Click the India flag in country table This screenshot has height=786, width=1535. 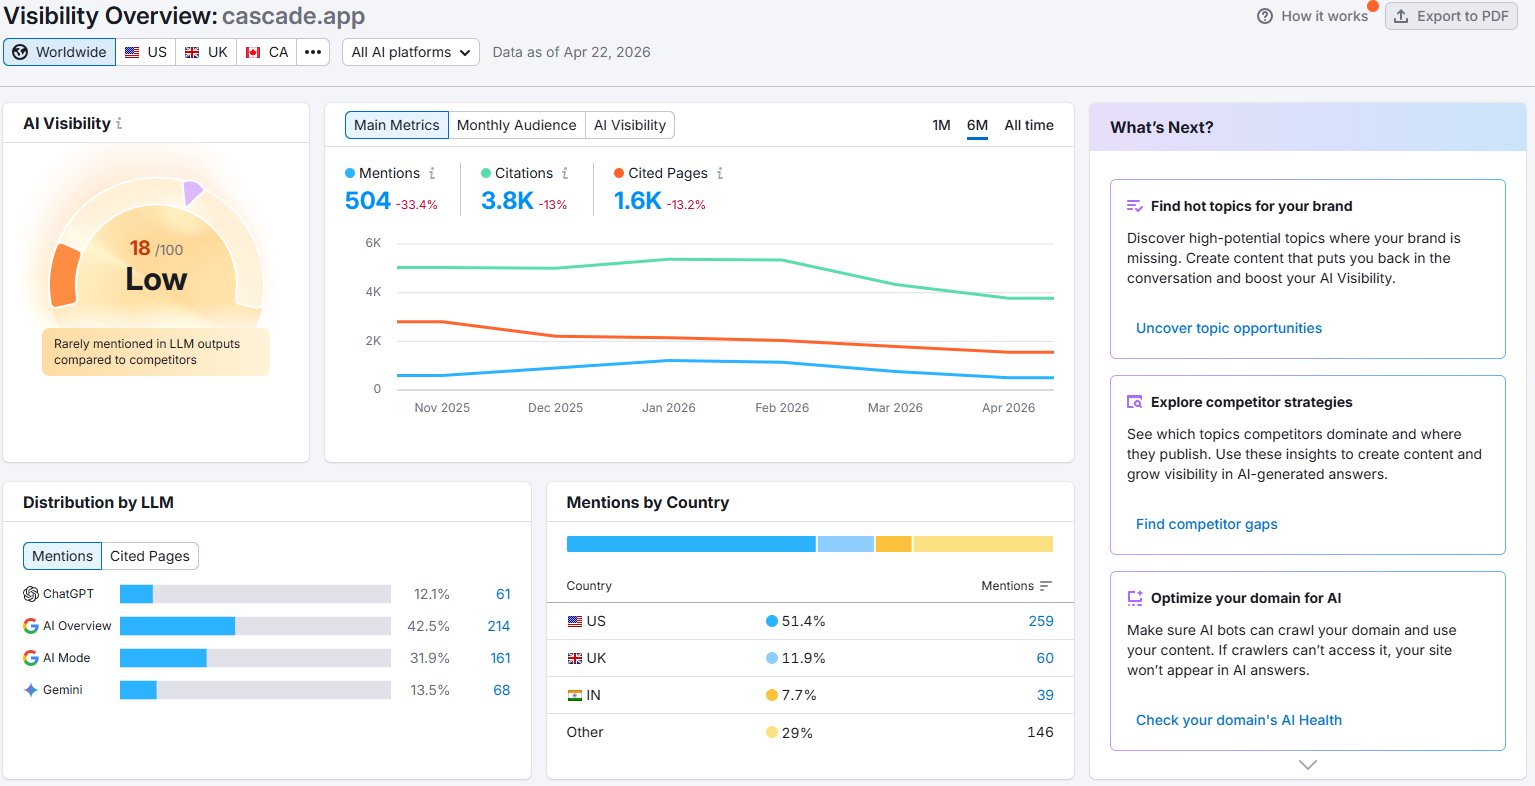tap(575, 695)
